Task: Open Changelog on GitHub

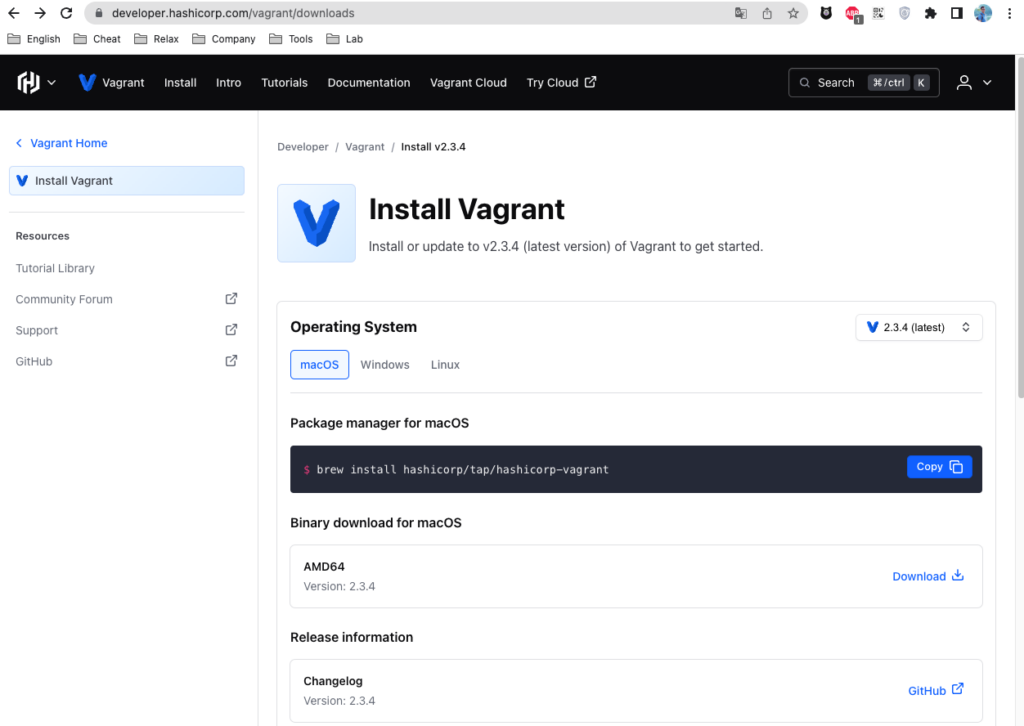Action: 936,690
